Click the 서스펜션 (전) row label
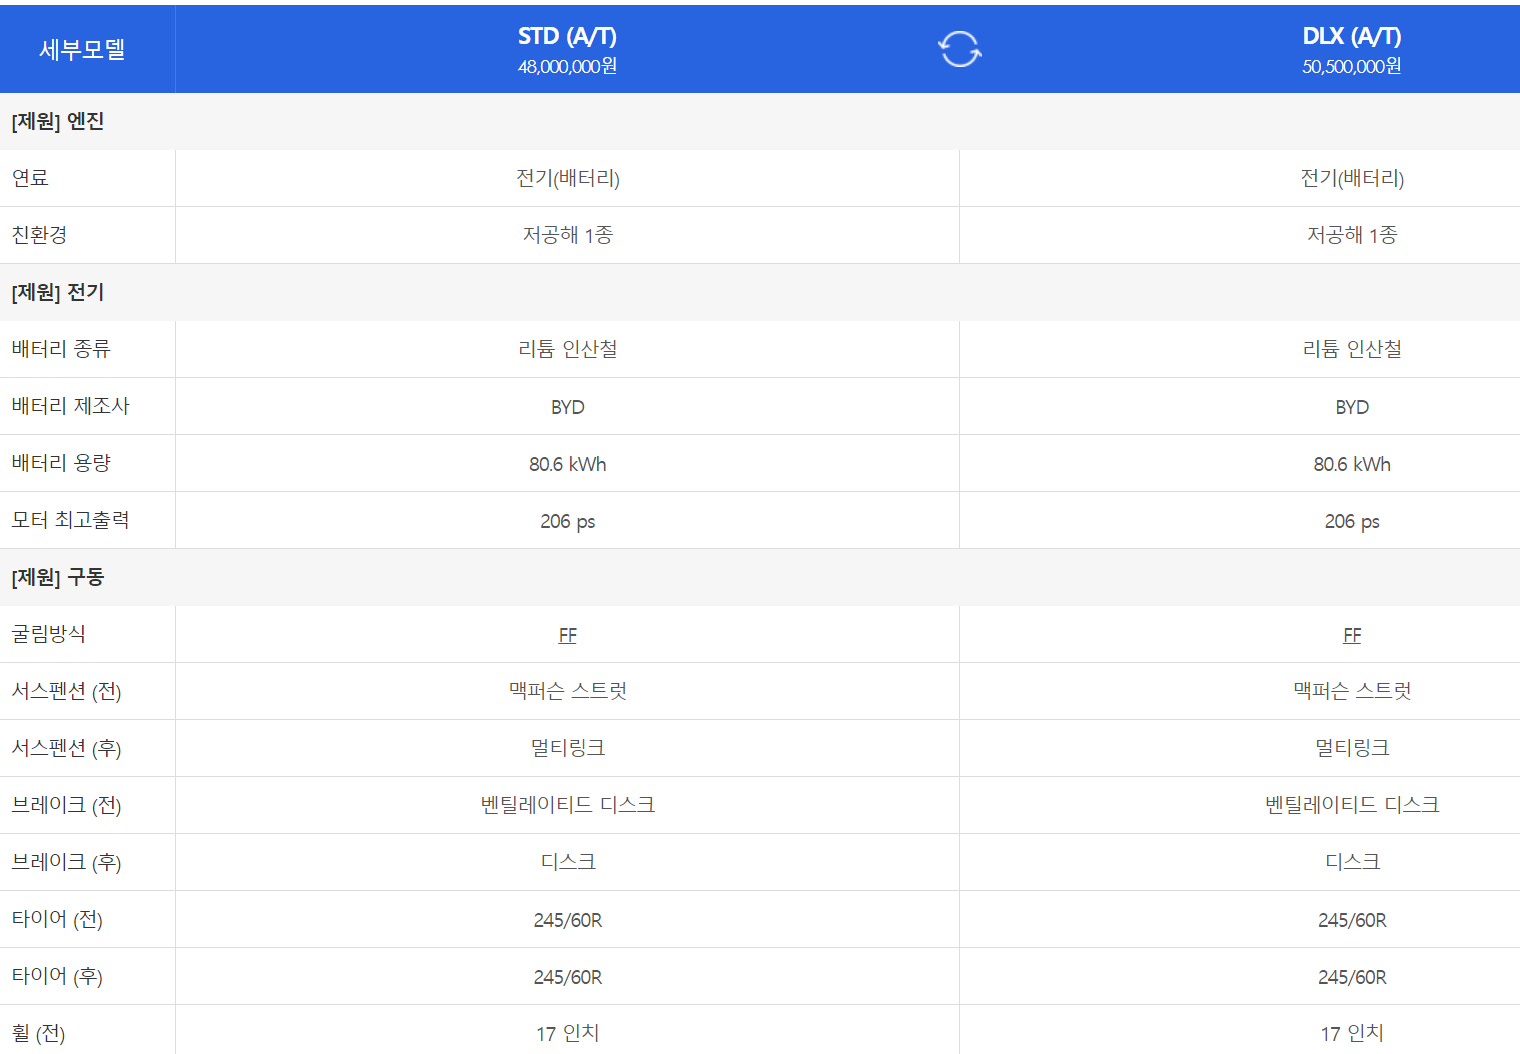 point(66,691)
